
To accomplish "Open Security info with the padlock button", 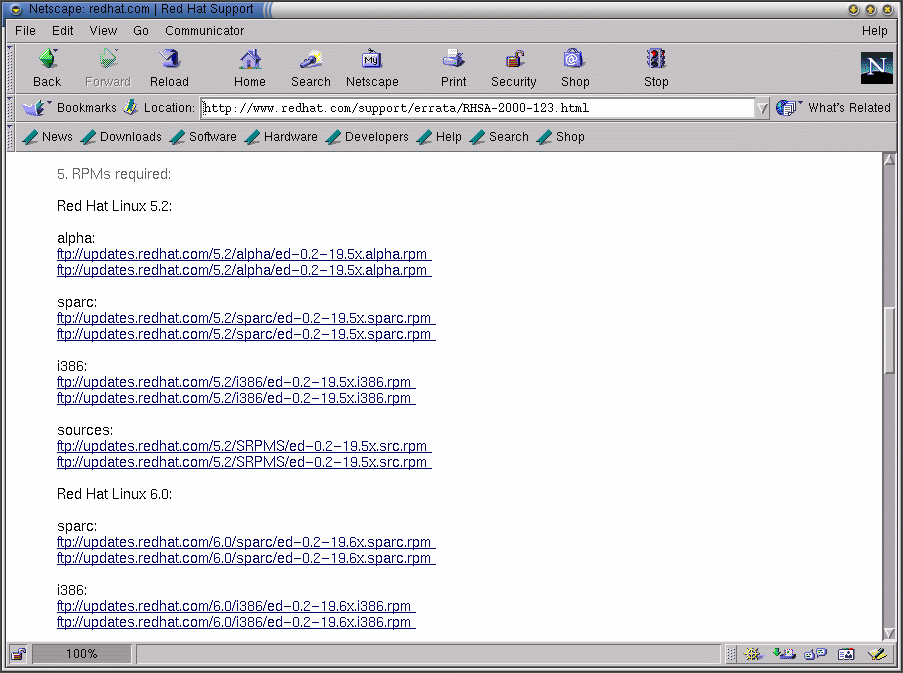I will coord(514,68).
